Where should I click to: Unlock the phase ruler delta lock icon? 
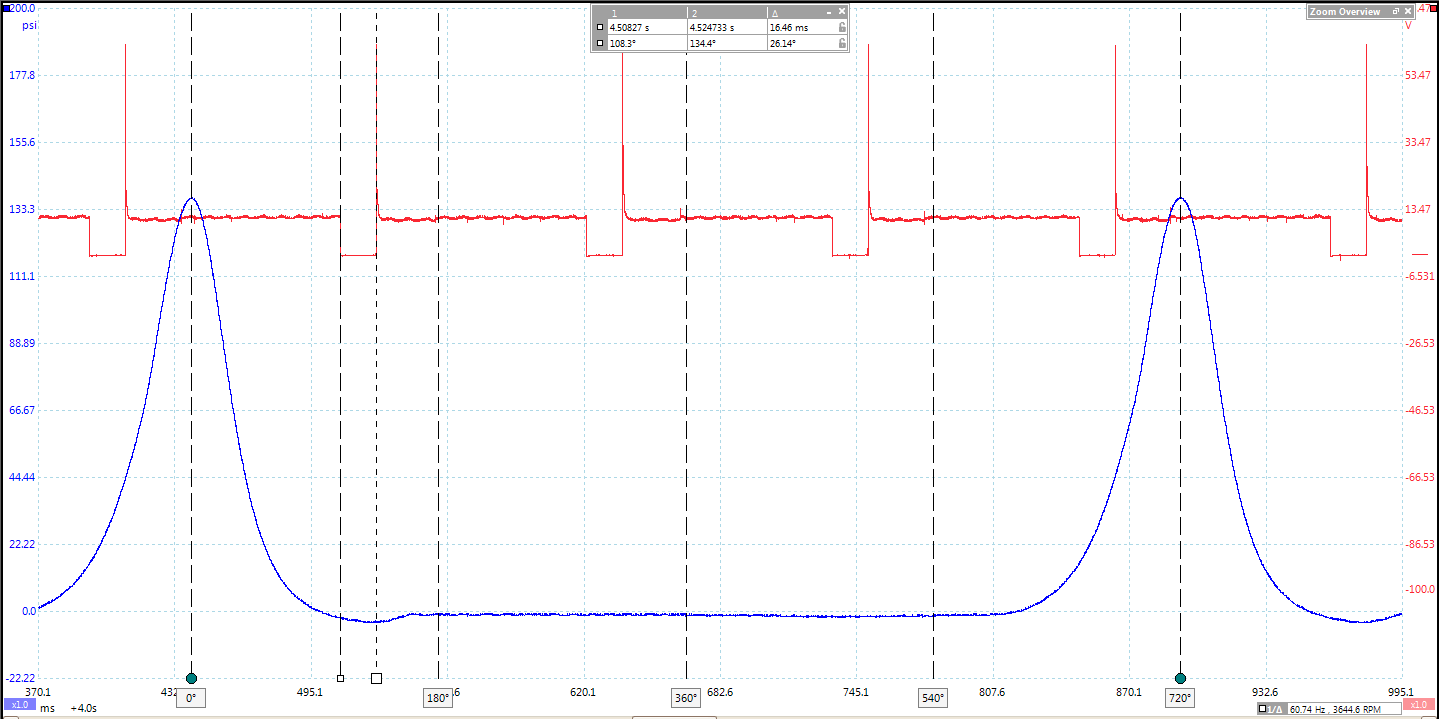(842, 43)
